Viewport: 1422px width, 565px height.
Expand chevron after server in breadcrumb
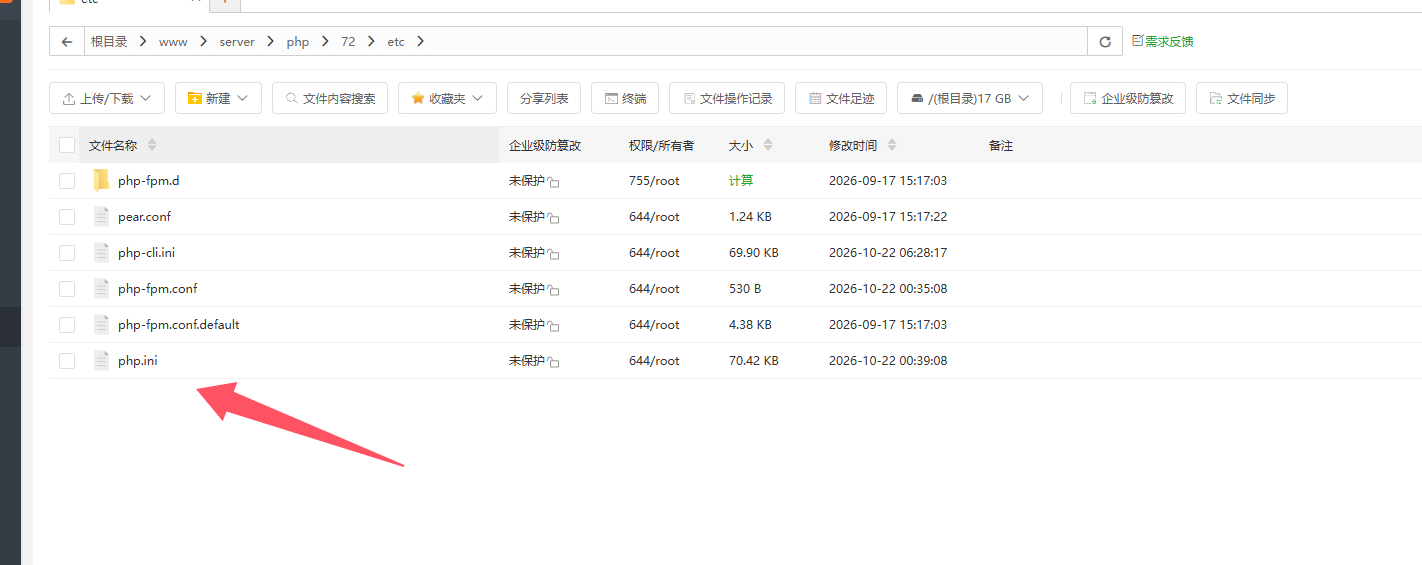pos(271,41)
